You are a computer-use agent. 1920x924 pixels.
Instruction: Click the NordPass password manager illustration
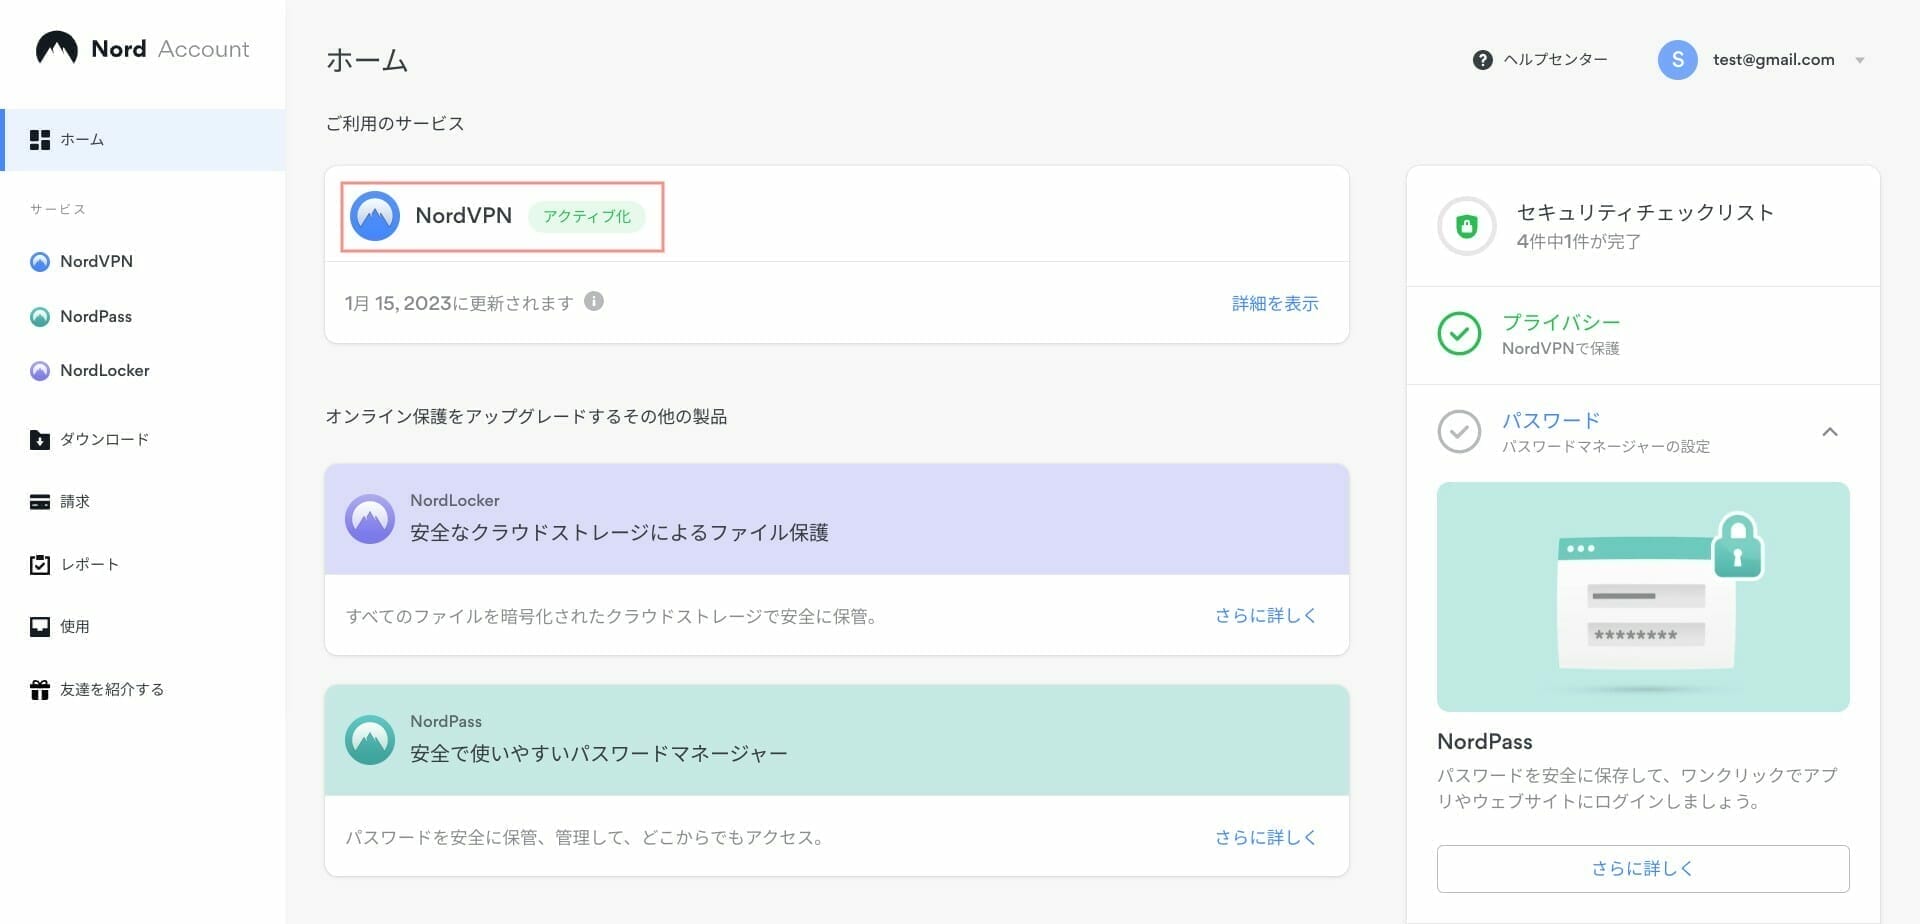(x=1643, y=597)
